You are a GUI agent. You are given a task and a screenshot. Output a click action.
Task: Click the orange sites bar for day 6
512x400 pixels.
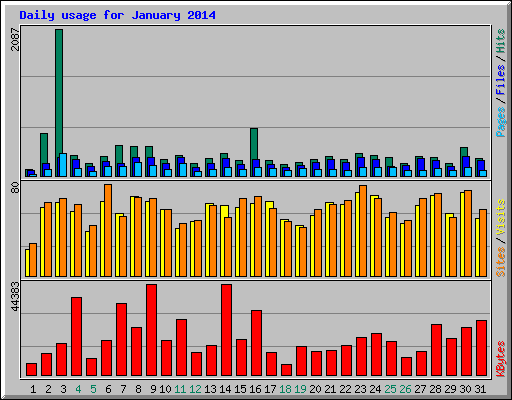coord(108,230)
